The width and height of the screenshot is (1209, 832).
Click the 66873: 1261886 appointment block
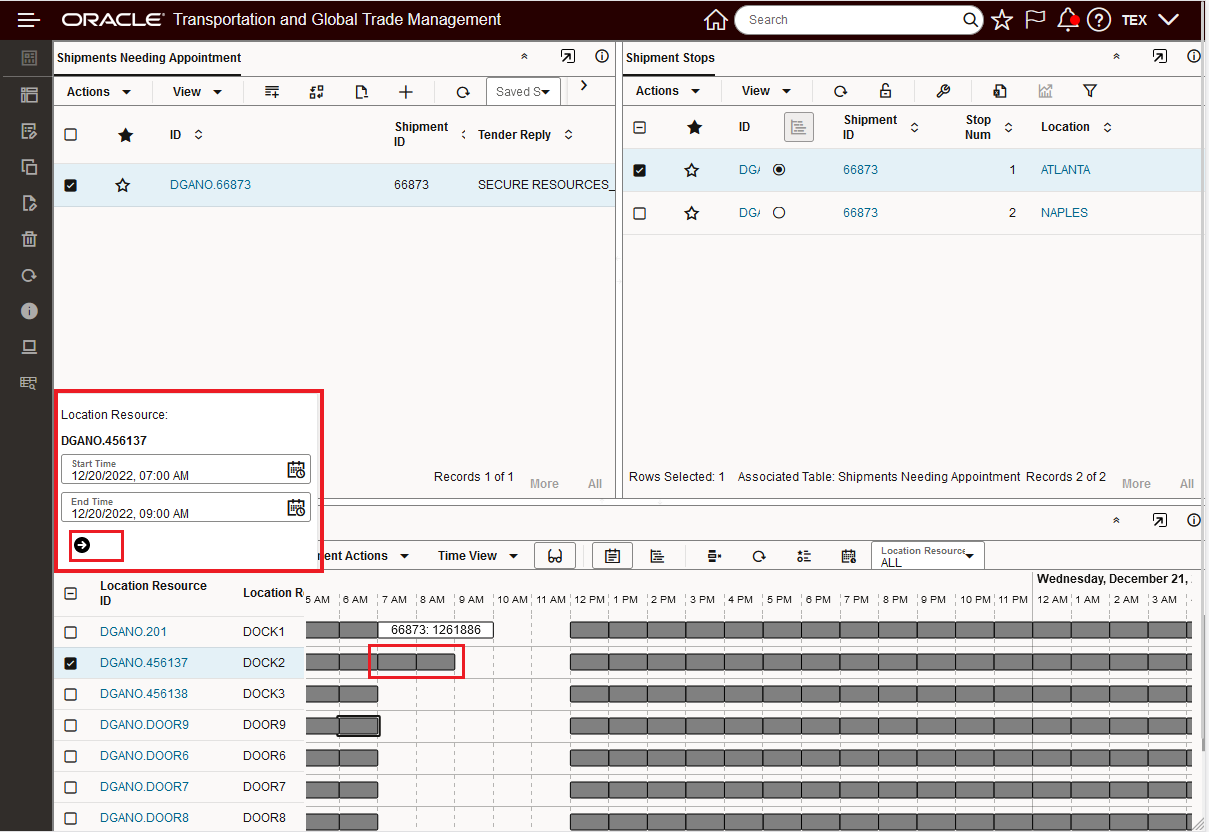tap(436, 630)
